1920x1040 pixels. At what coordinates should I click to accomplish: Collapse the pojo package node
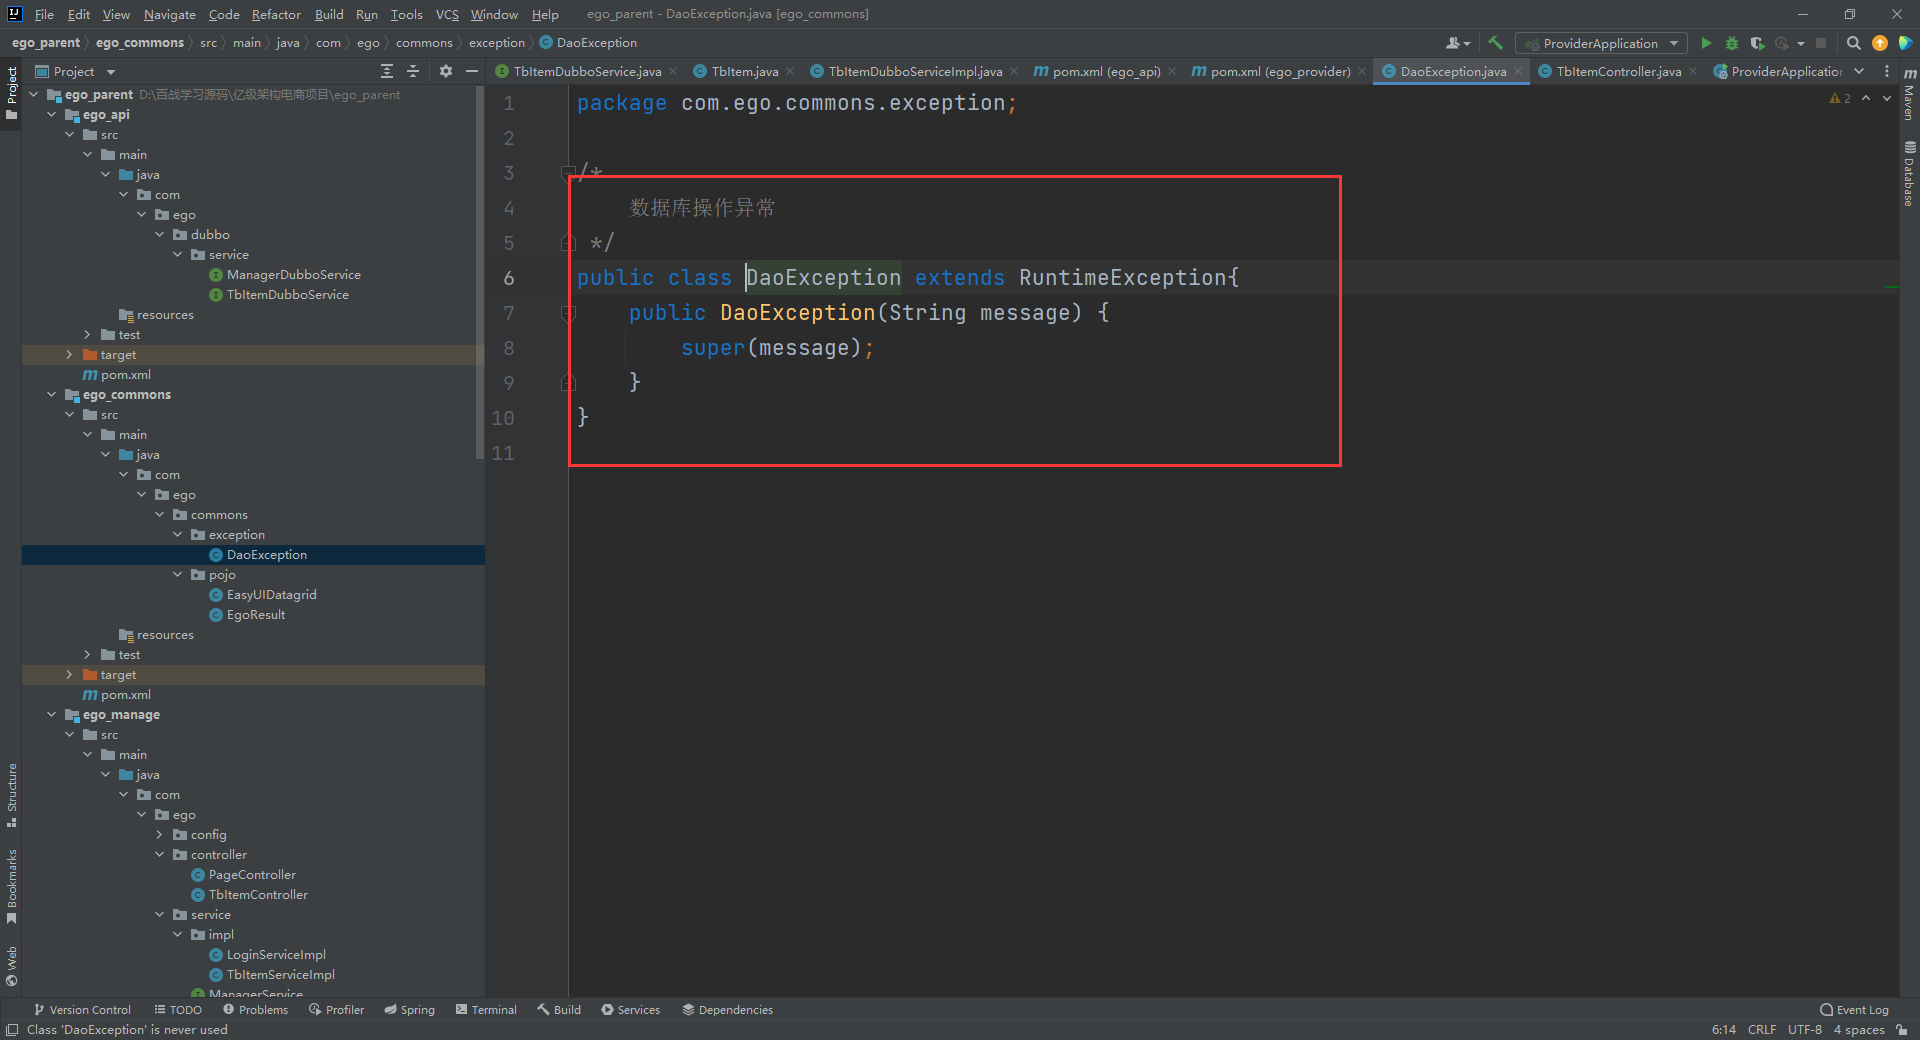click(177, 575)
